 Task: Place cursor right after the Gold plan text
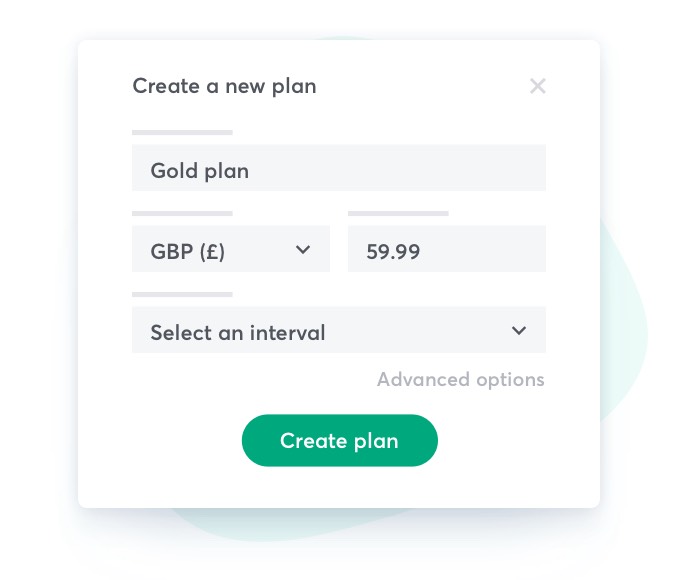coord(252,170)
